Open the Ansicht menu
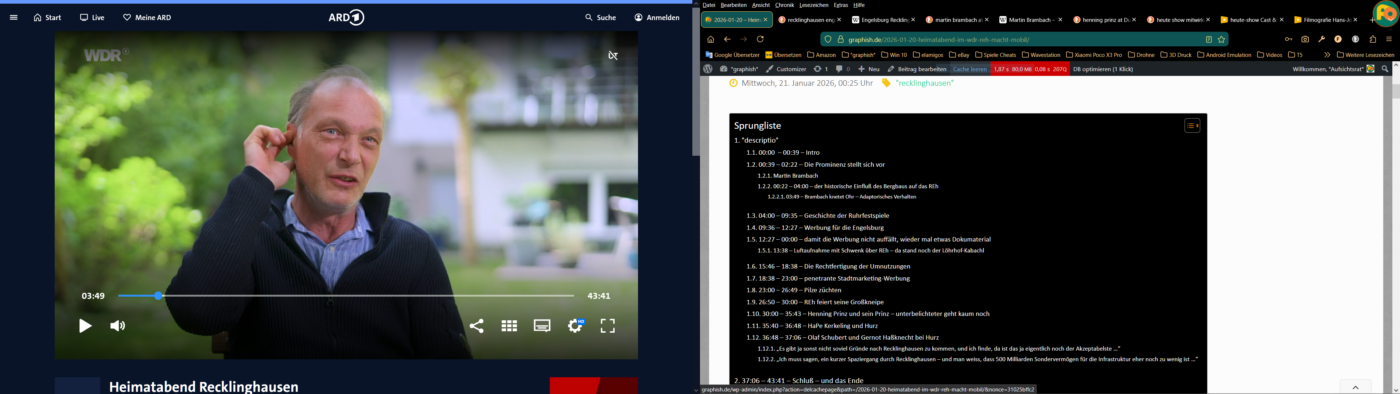1400x394 pixels. click(x=761, y=4)
